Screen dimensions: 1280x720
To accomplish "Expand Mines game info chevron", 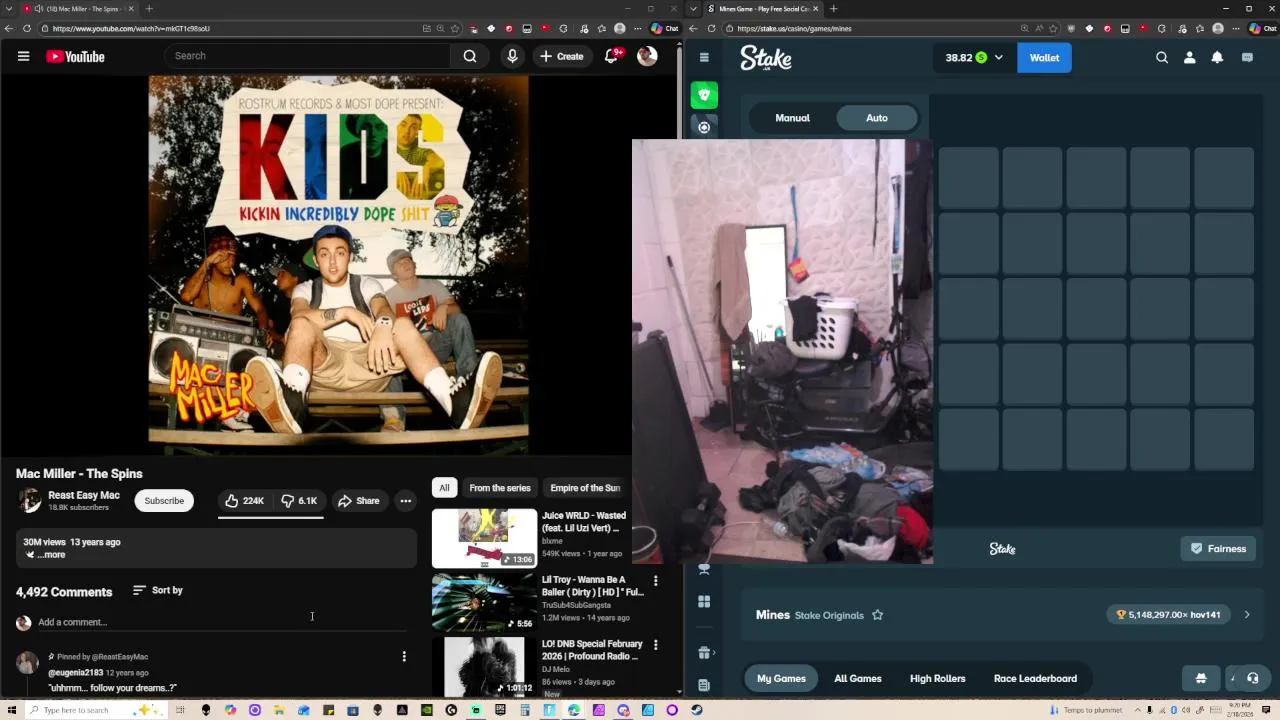I will 1247,615.
